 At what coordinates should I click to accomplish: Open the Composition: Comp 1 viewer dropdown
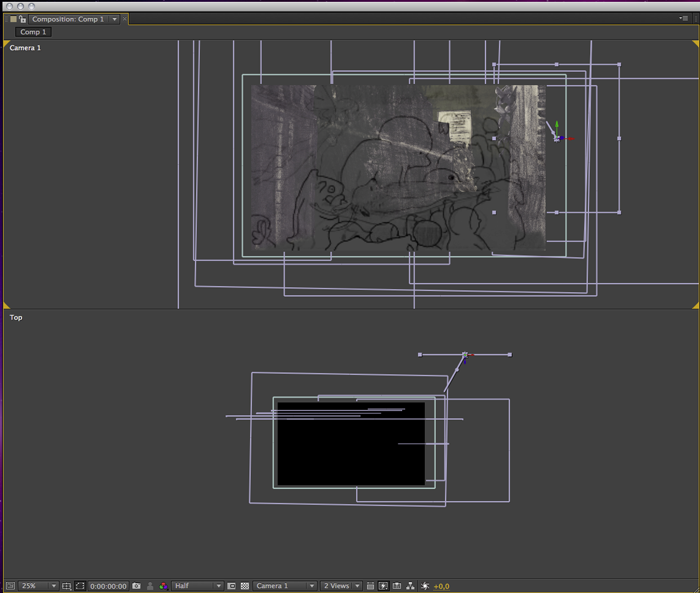(x=115, y=19)
